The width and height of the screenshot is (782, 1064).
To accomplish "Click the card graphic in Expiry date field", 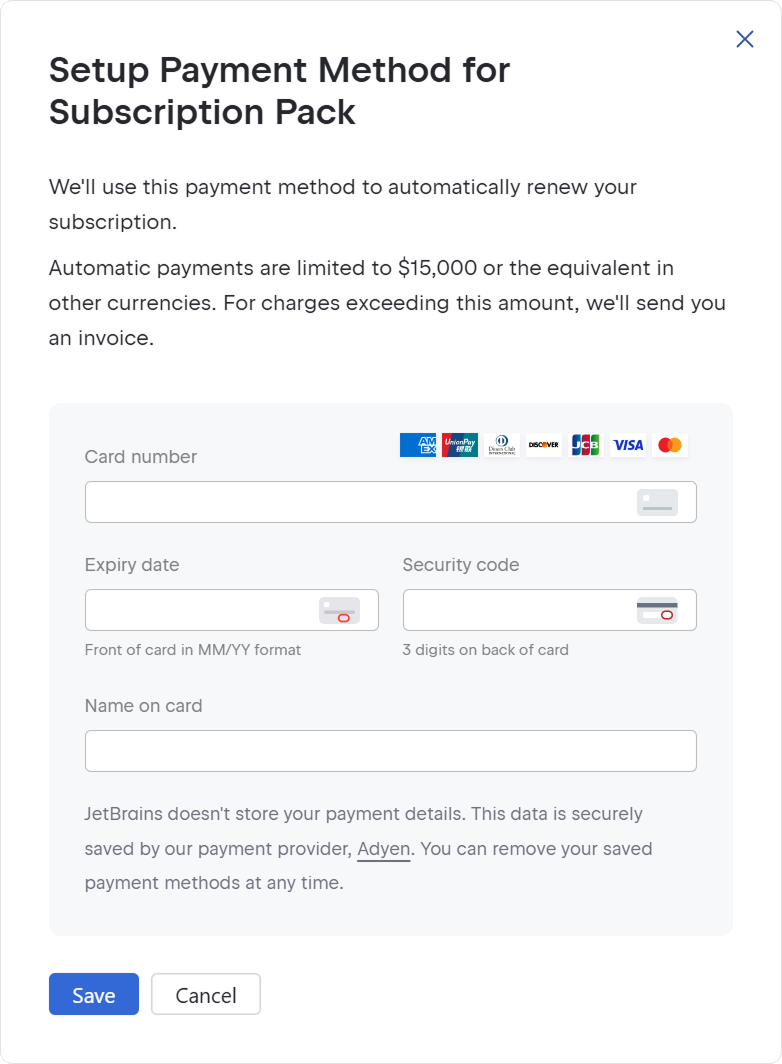I will (339, 610).
